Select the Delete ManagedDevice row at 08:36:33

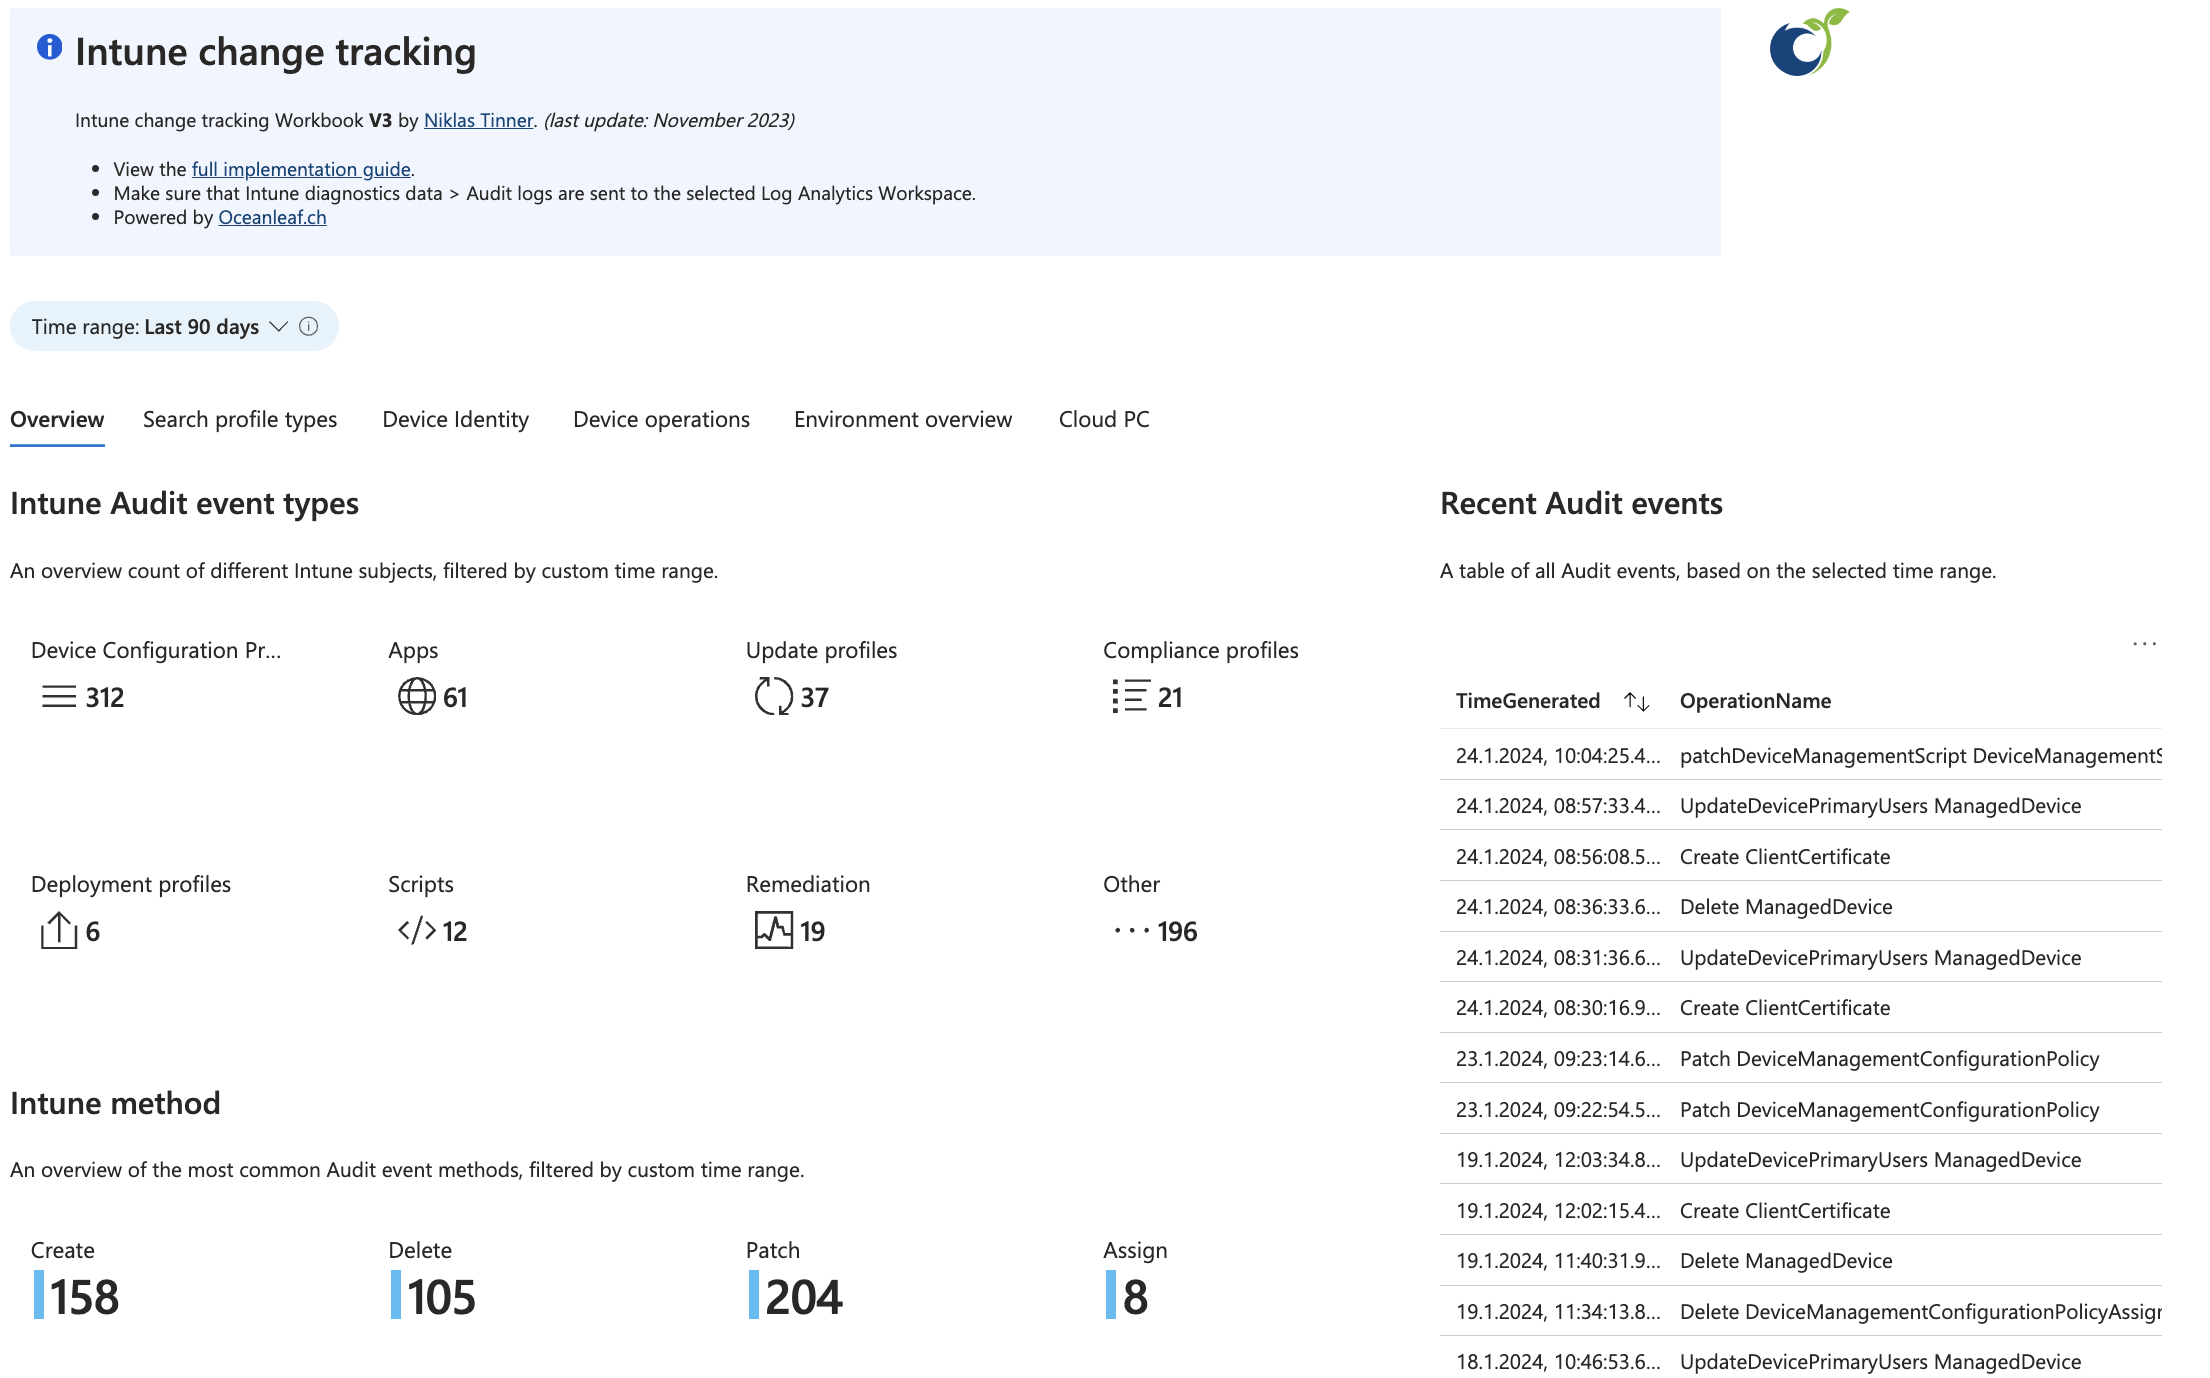[x=1786, y=907]
